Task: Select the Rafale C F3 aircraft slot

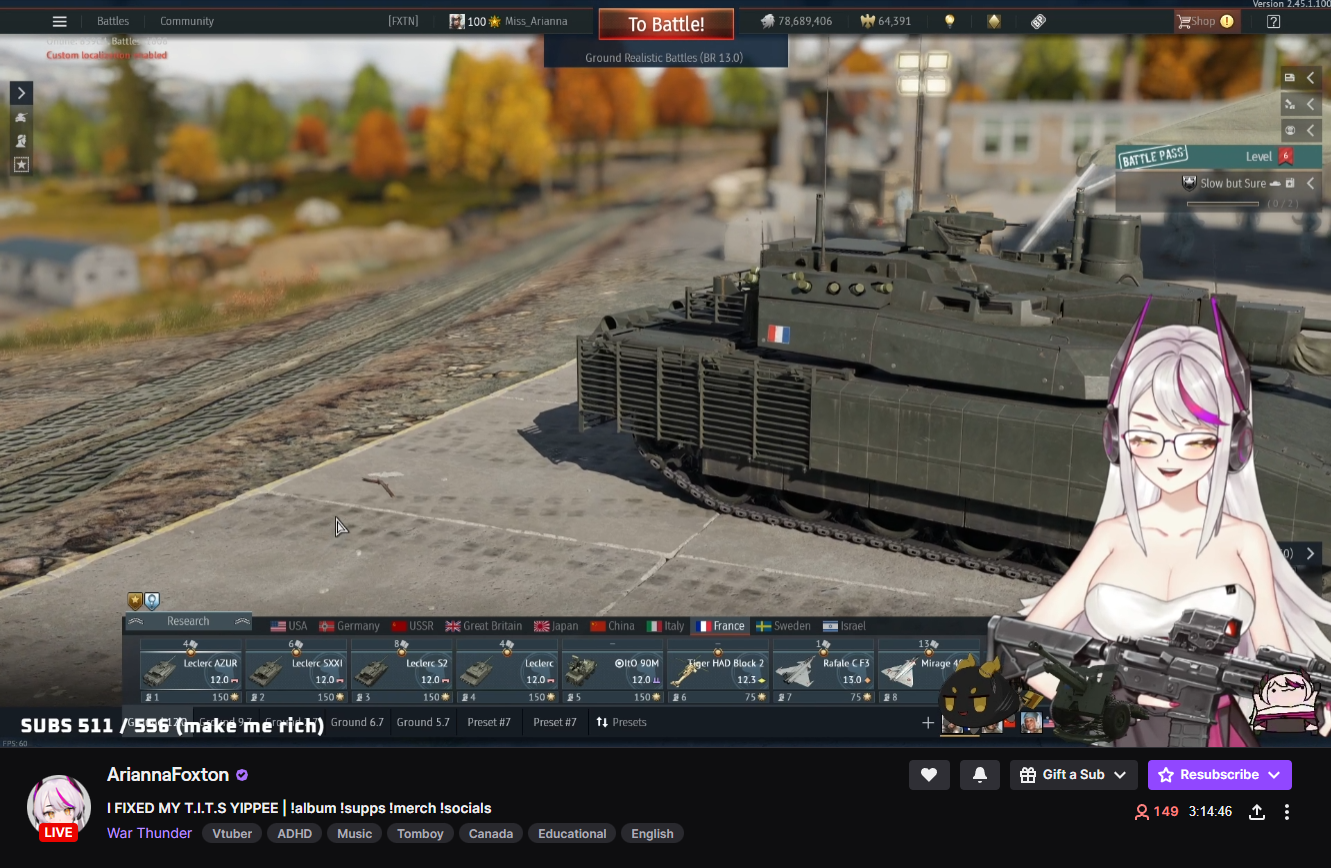Action: [x=823, y=672]
